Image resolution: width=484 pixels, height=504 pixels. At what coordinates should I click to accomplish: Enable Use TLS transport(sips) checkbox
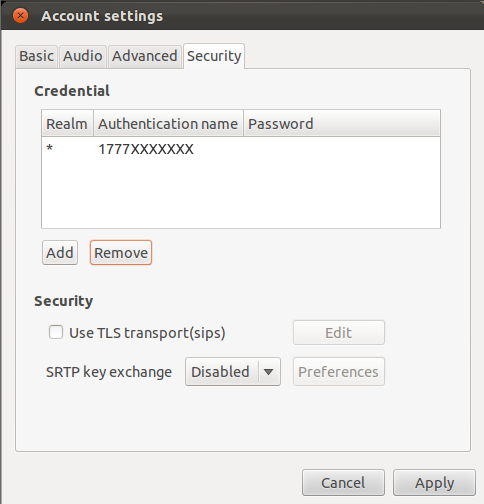(x=56, y=332)
